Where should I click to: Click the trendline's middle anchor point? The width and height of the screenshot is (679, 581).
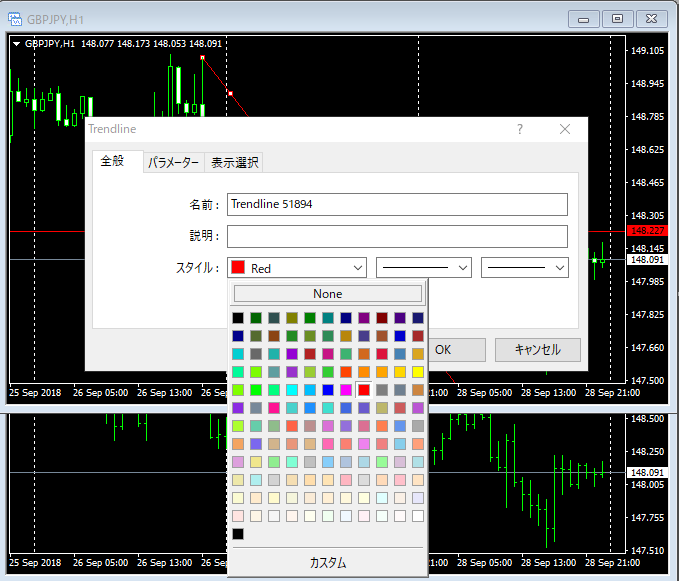230,93
